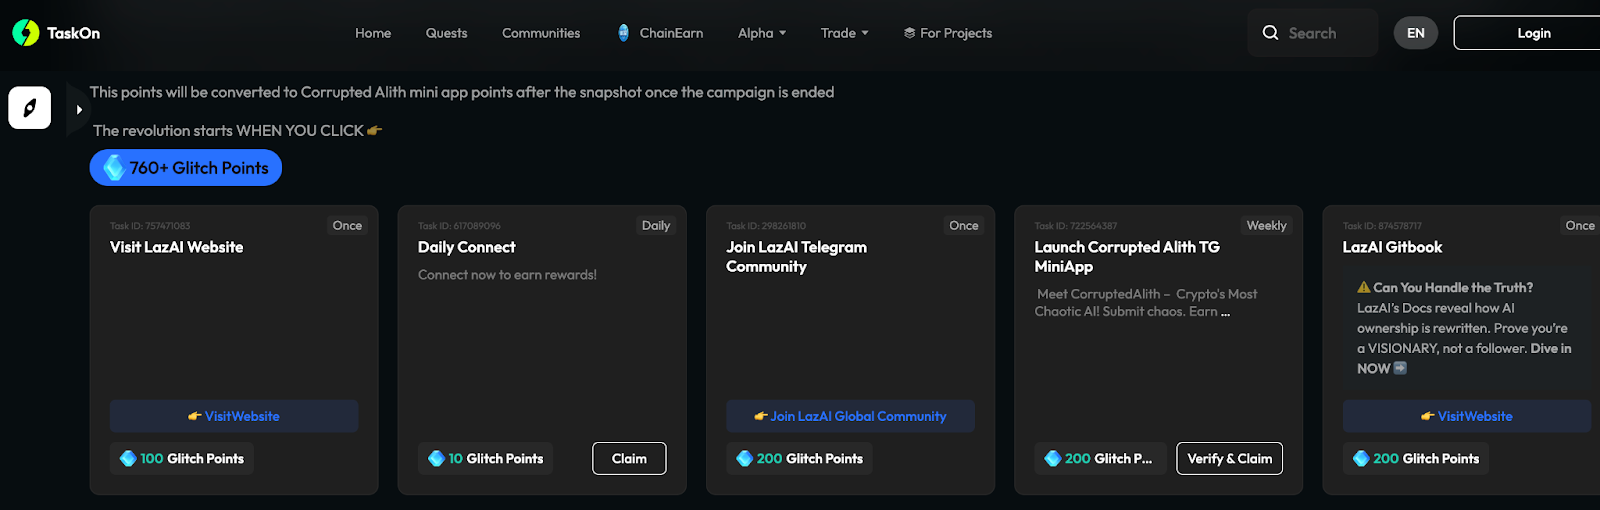Open the Communities menu item
This screenshot has width=1600, height=510.
[541, 33]
